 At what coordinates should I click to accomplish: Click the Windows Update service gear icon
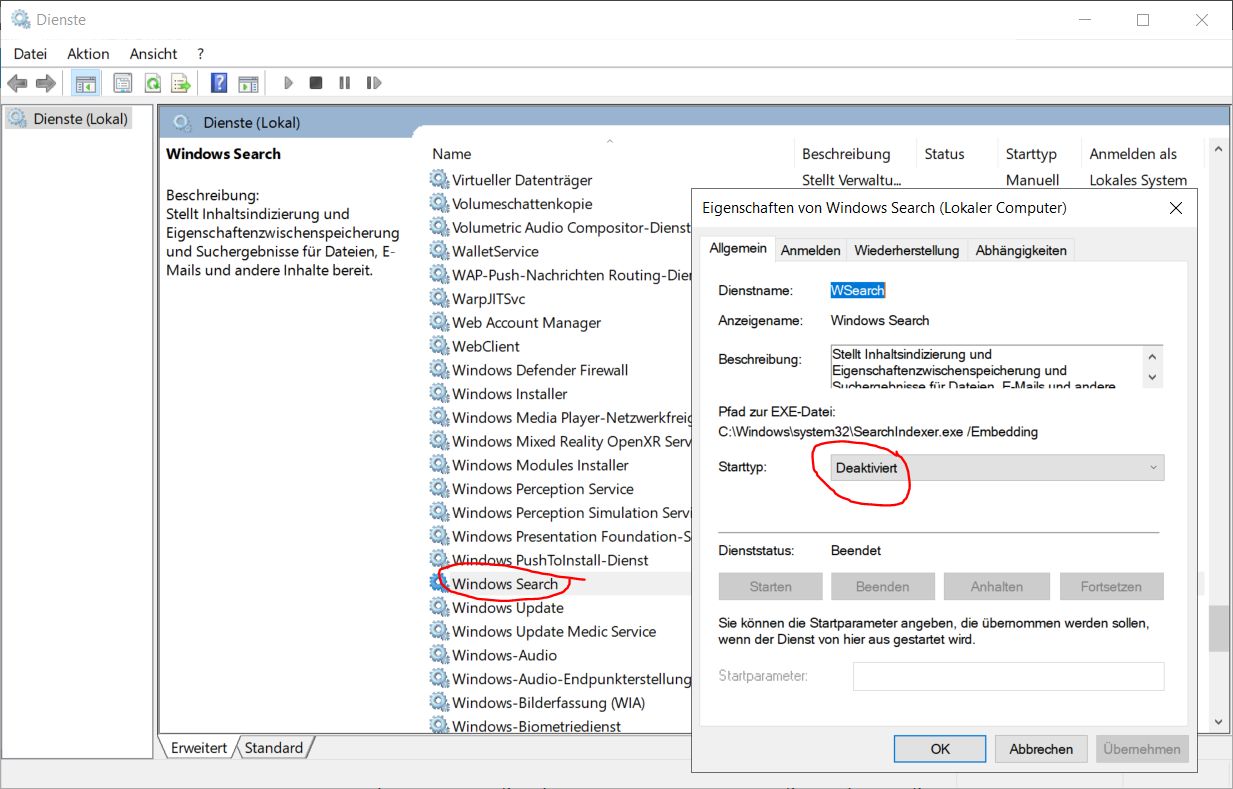click(x=439, y=608)
